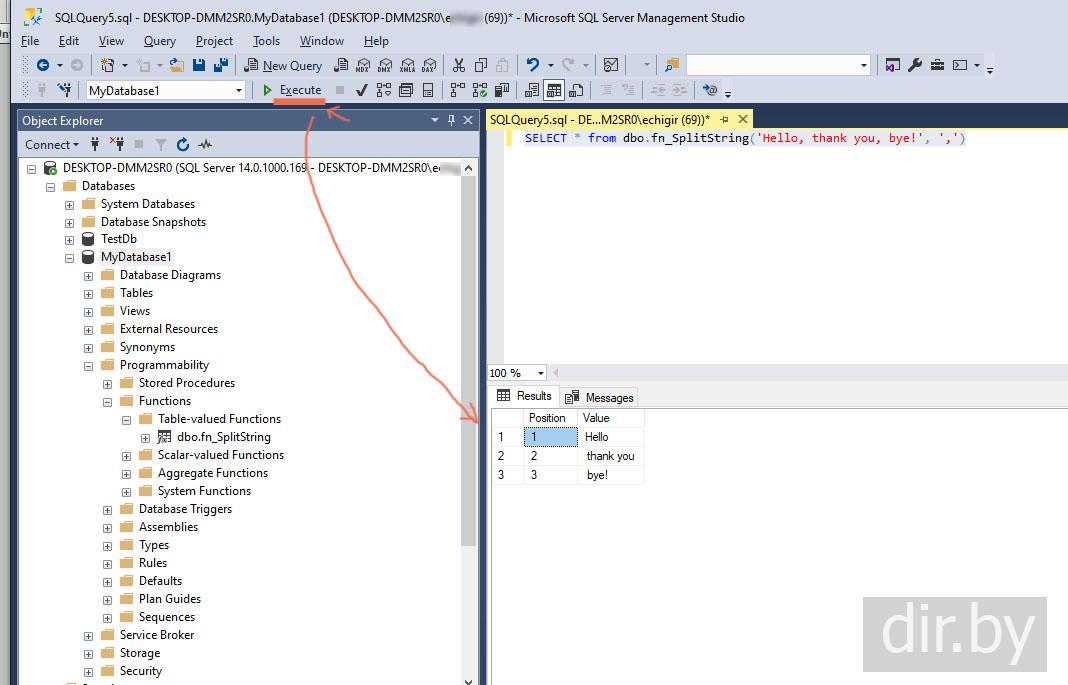
Task: Open the Query menu
Action: click(x=159, y=41)
